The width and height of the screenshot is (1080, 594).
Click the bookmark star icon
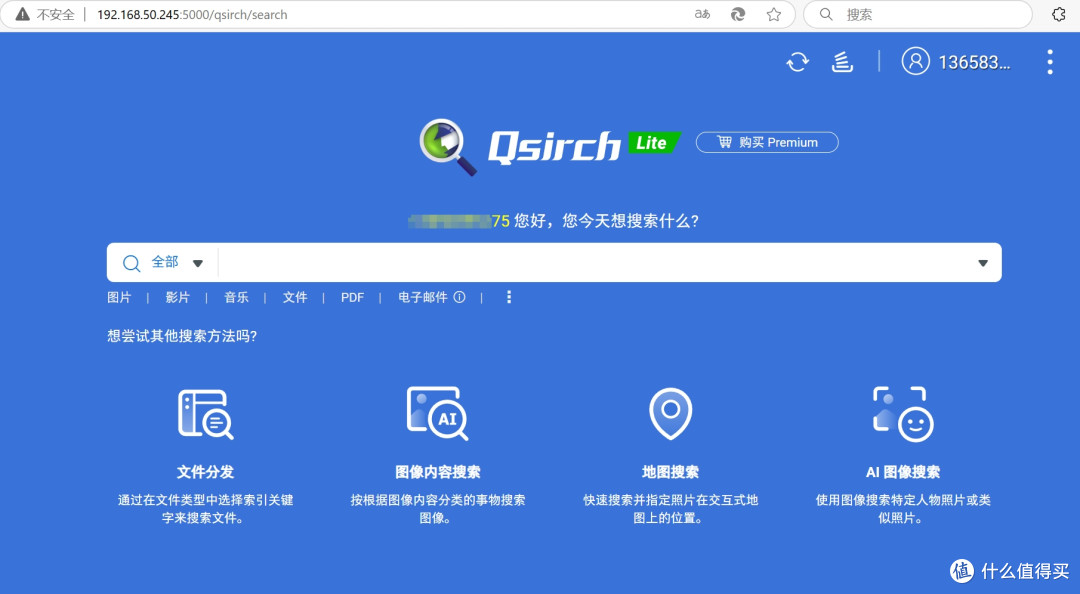point(773,14)
